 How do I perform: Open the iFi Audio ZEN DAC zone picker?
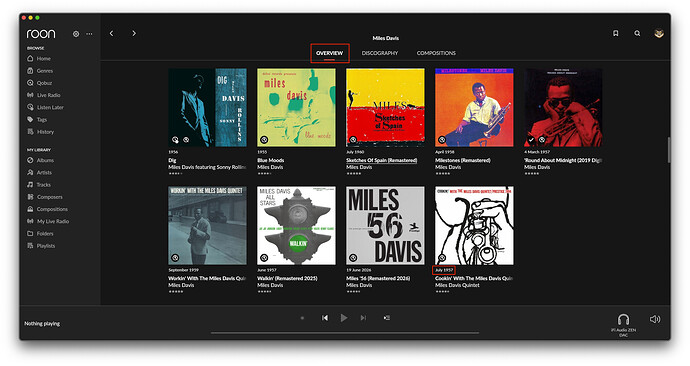pos(623,325)
